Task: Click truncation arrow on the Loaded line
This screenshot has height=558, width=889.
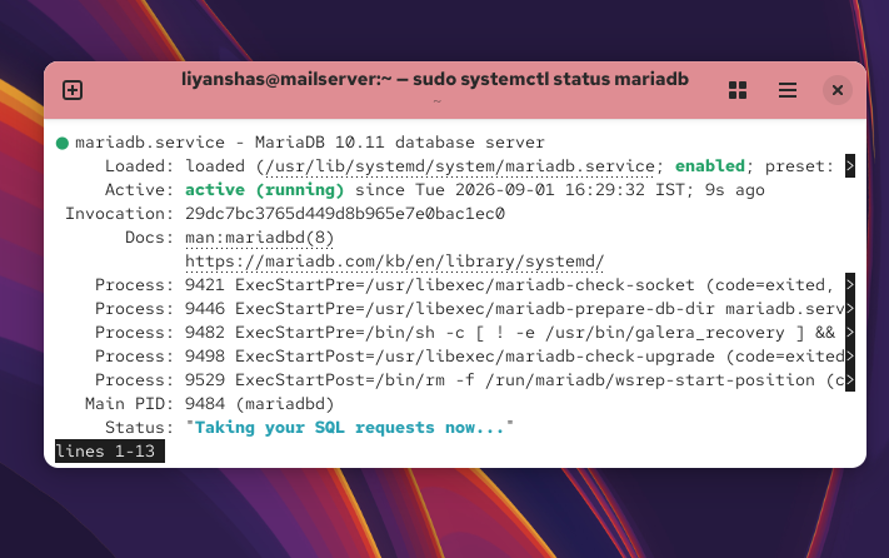Action: 850,166
